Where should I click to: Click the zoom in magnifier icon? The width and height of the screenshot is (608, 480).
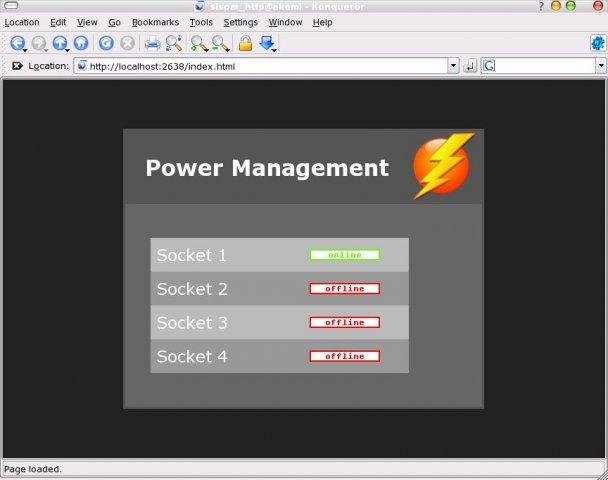pos(199,43)
